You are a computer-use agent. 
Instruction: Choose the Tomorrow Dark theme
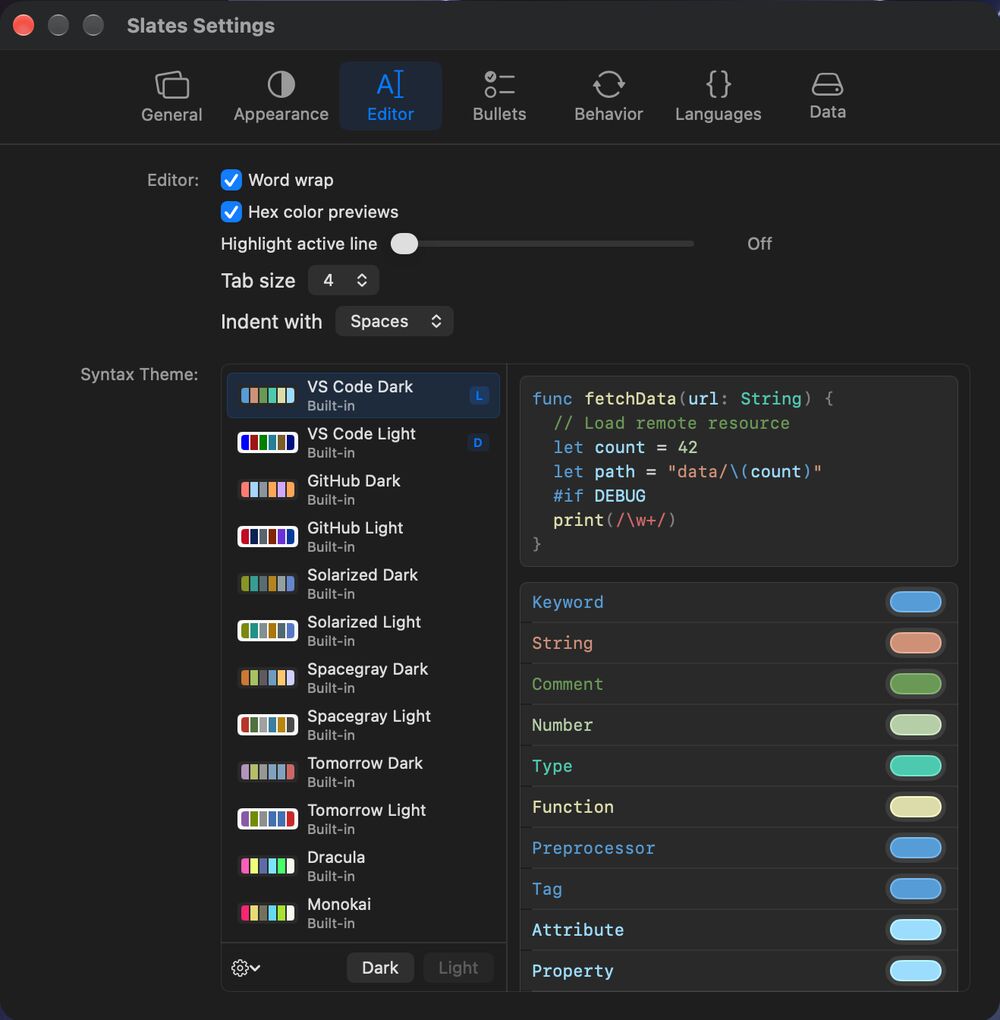click(363, 772)
